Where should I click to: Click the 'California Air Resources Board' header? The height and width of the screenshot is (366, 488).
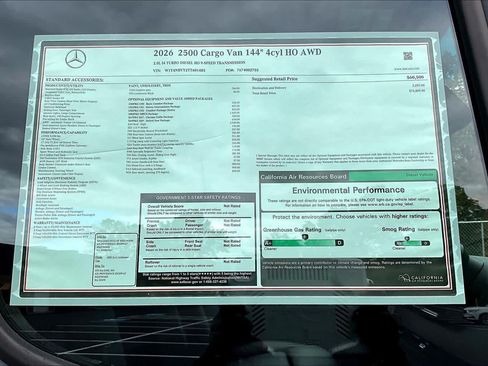click(304, 177)
